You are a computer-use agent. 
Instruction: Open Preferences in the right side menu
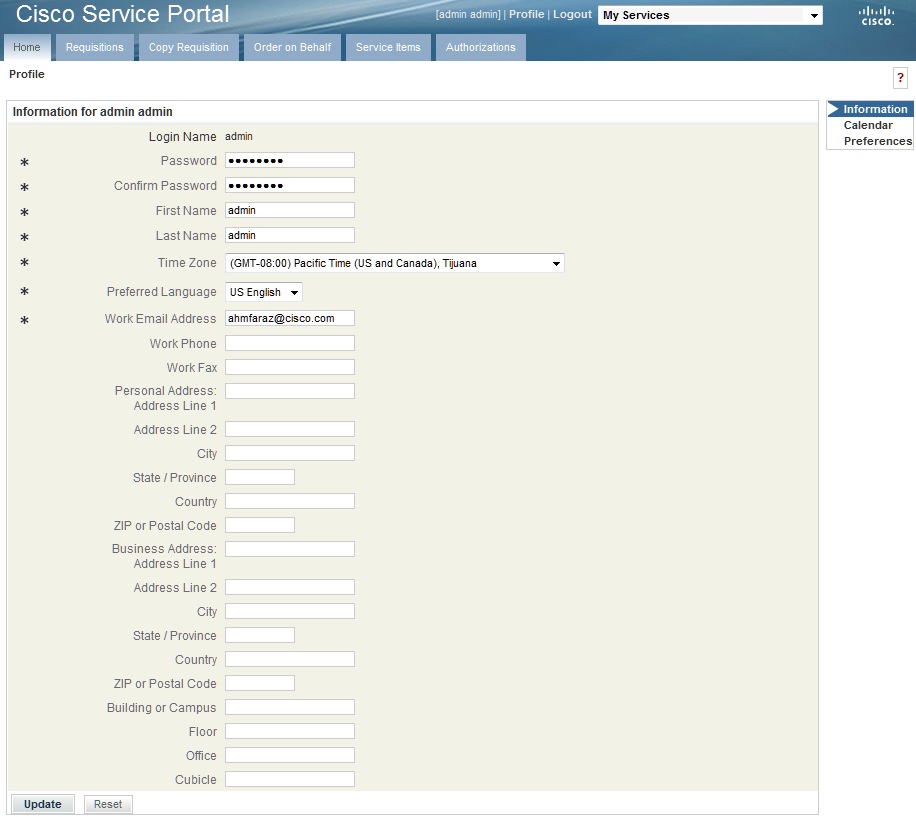(x=878, y=141)
